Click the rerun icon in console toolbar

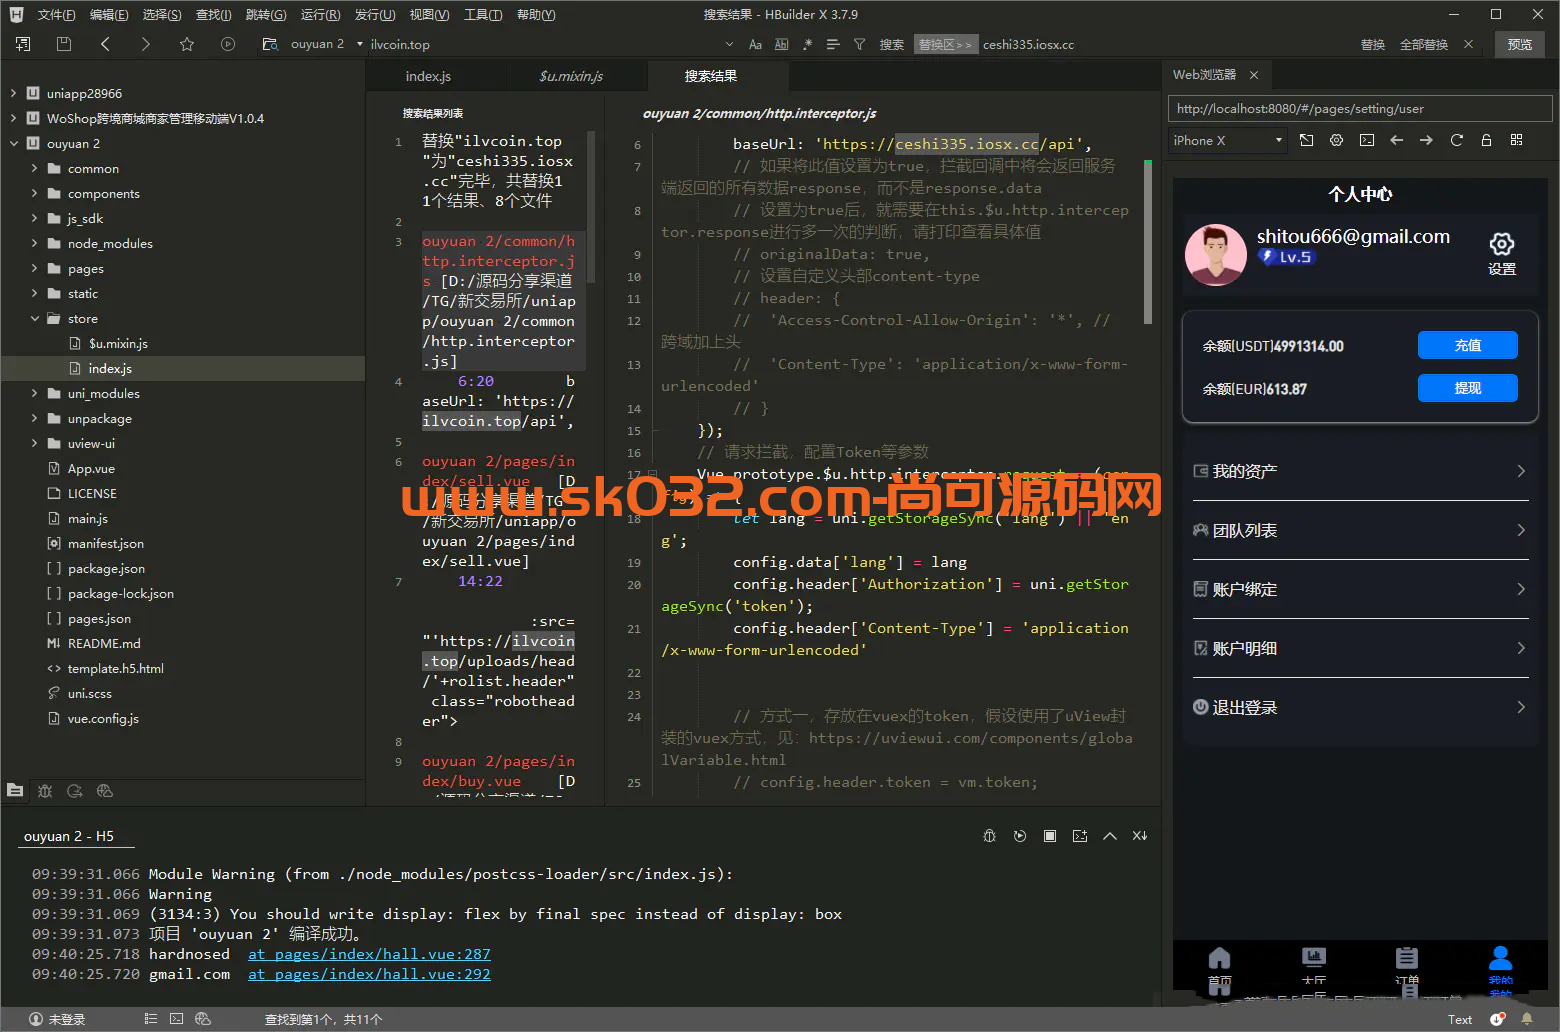1020,836
